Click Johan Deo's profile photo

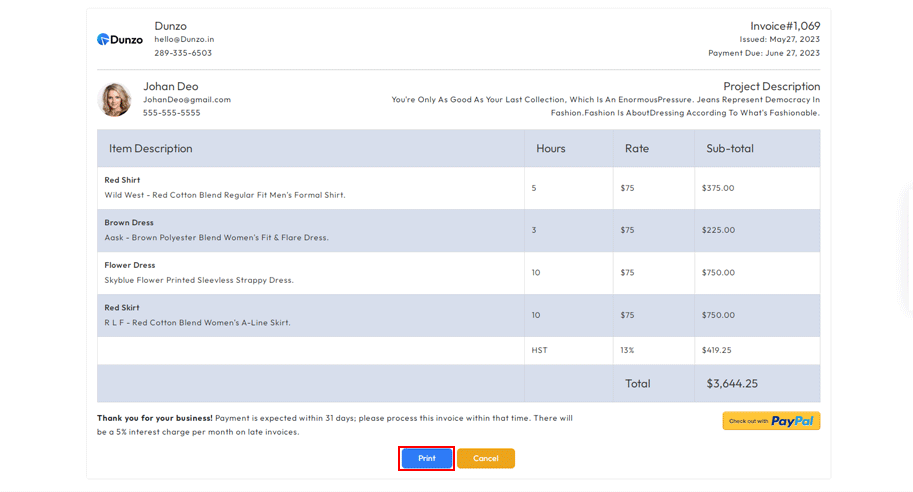click(x=115, y=100)
